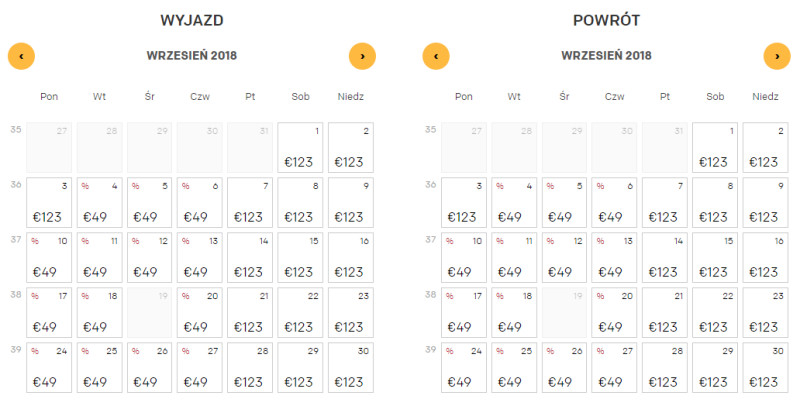Select September 30 in Wyjazd calendar

(351, 368)
